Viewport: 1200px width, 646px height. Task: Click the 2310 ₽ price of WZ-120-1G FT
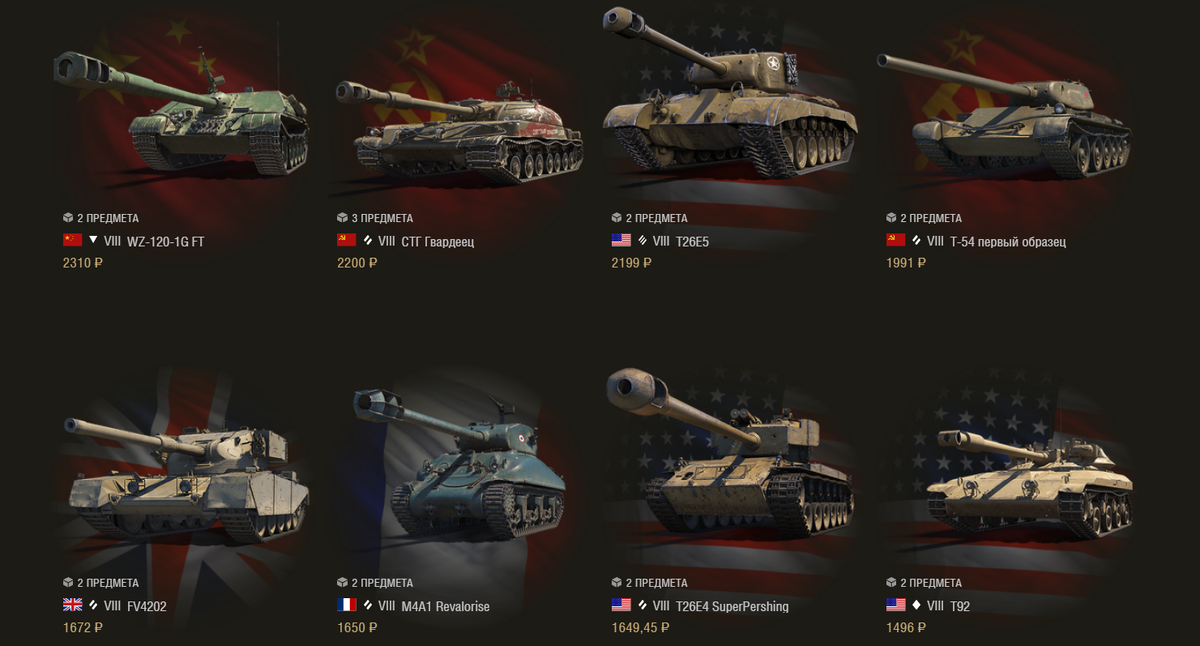[83, 263]
